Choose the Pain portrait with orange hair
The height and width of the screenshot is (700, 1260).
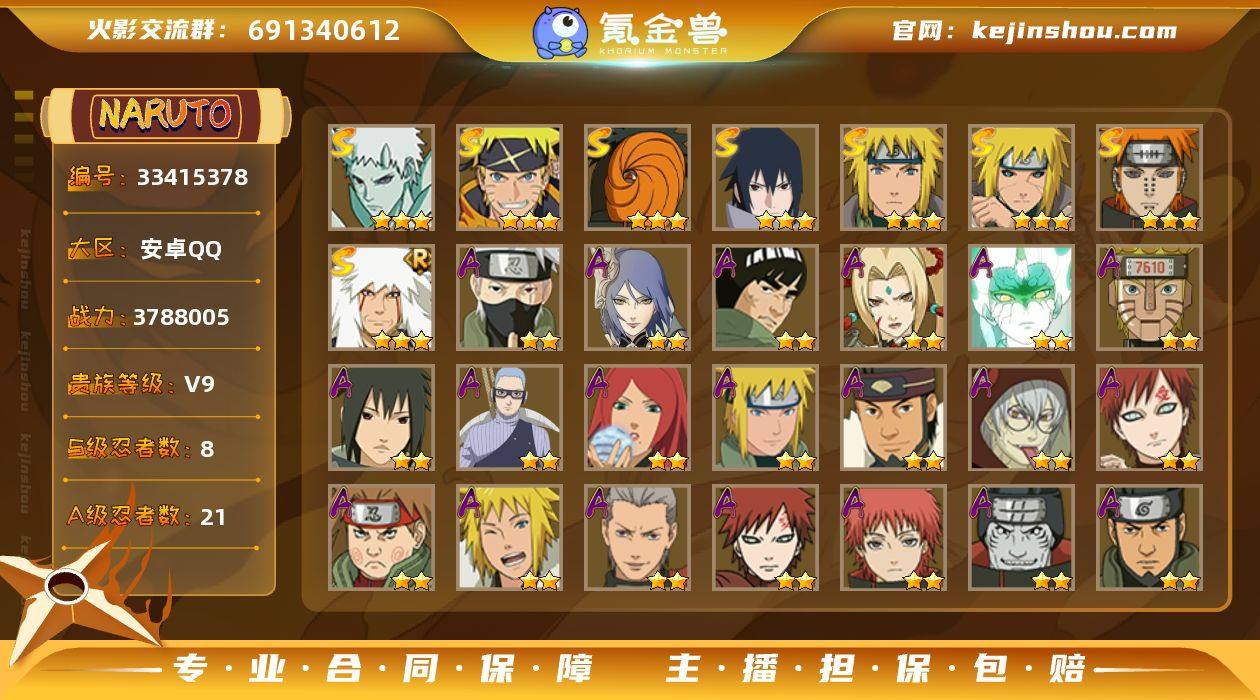pos(1149,177)
